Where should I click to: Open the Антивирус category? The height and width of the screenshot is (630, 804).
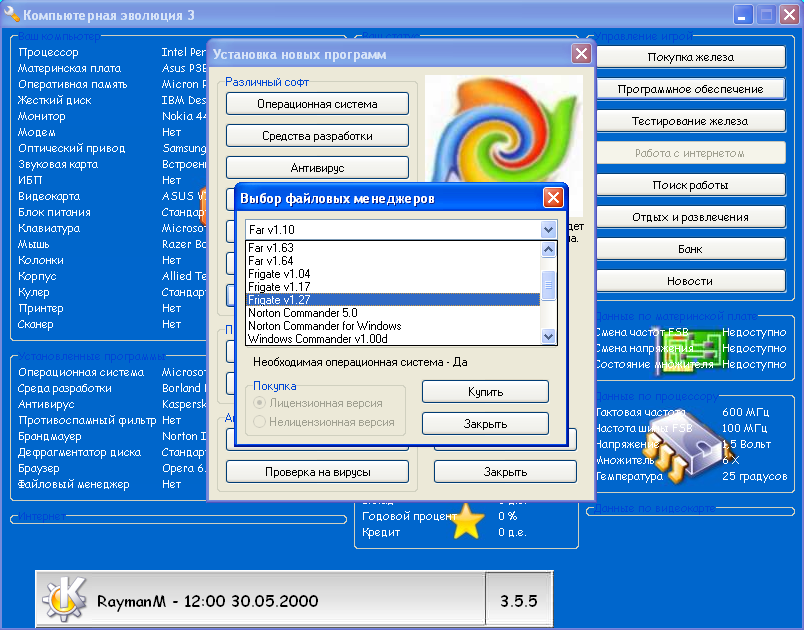pos(317,168)
